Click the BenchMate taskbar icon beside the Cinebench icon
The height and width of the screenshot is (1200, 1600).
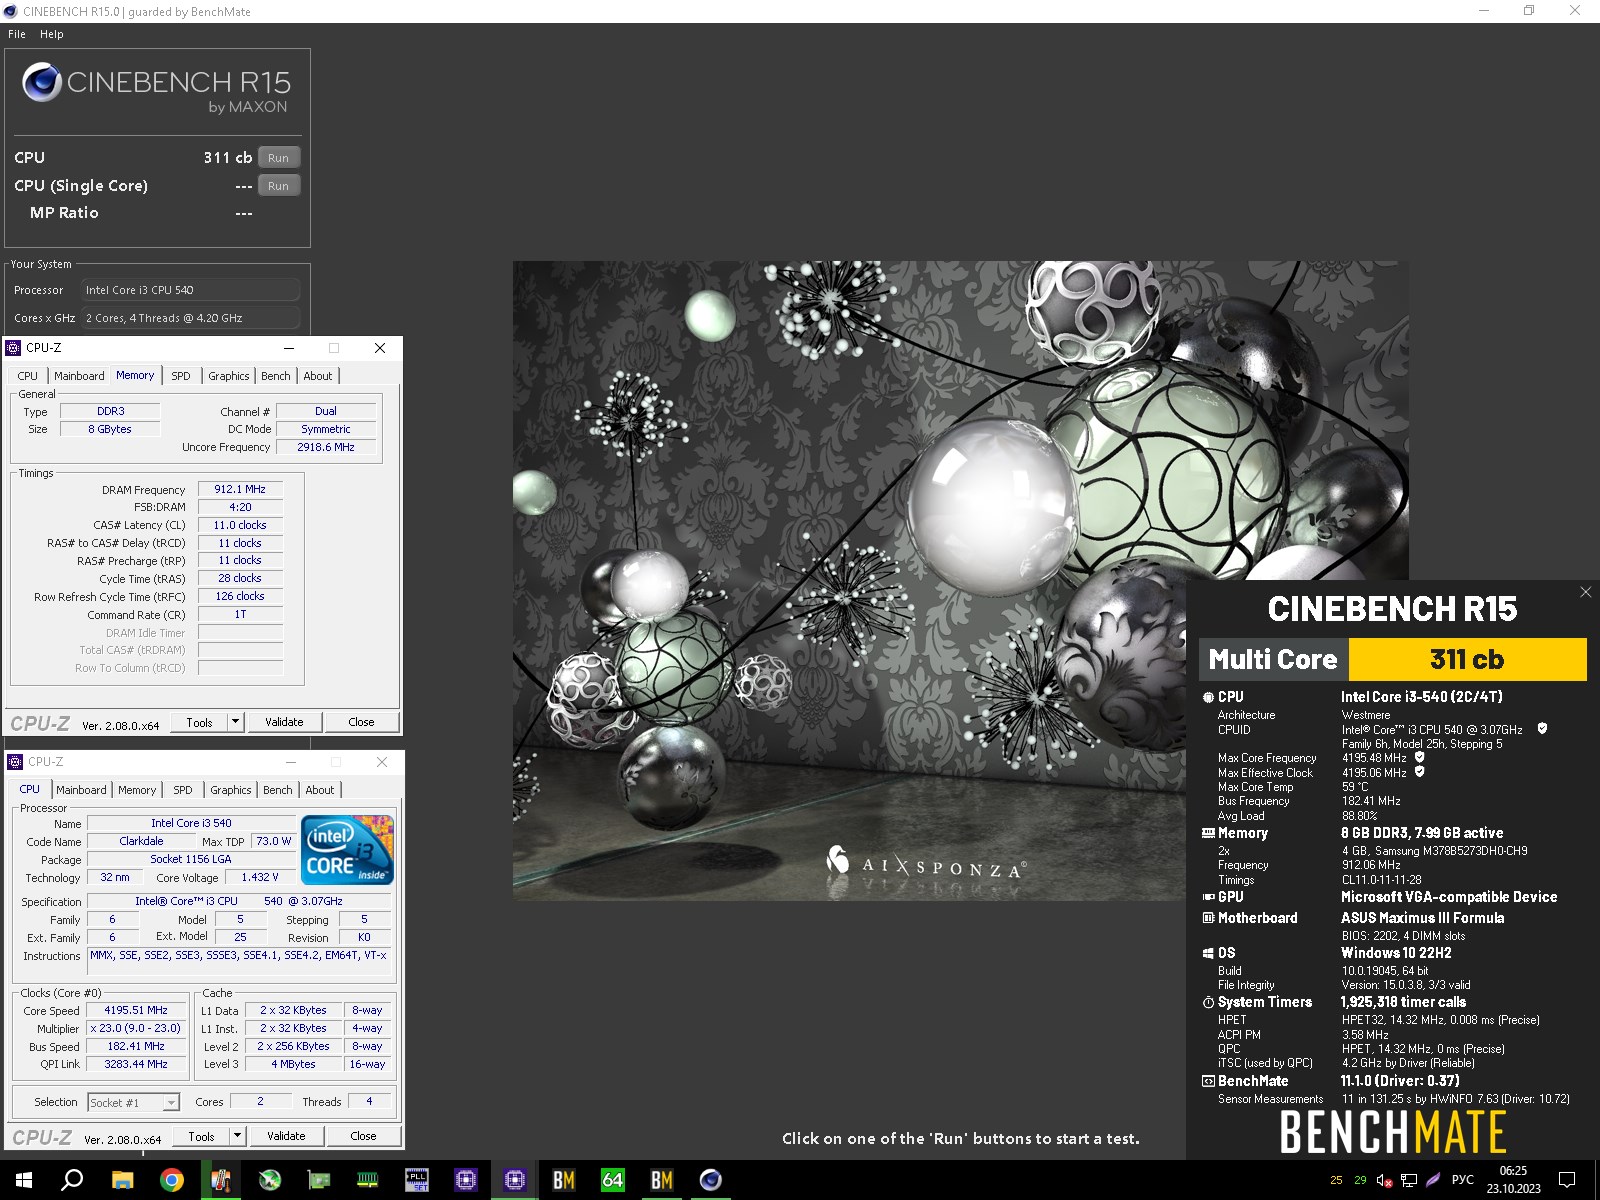(x=661, y=1180)
